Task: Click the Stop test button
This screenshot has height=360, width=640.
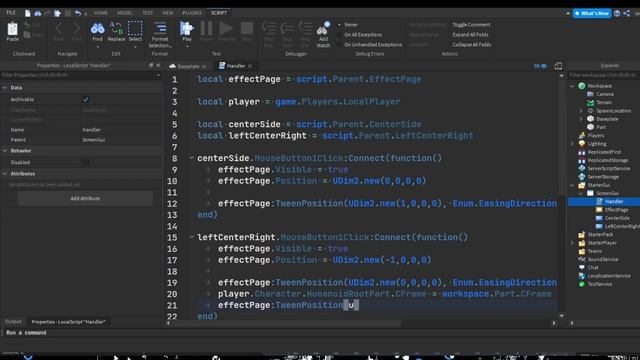Action: click(247, 29)
